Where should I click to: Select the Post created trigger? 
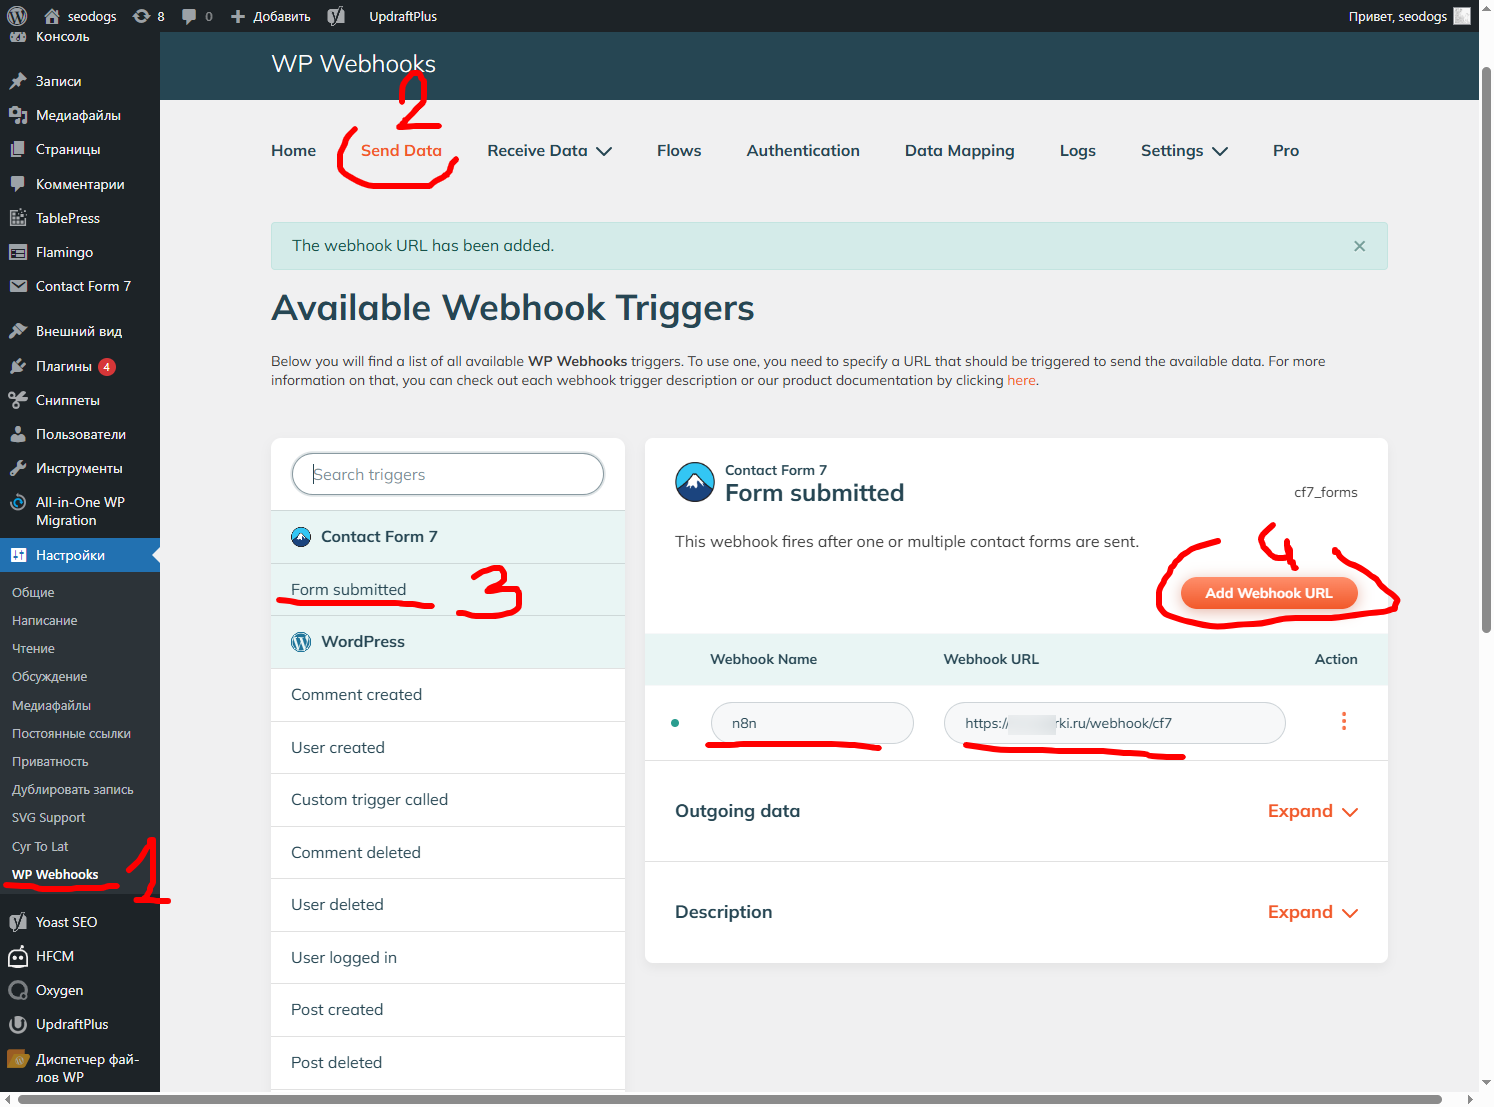click(x=448, y=1010)
